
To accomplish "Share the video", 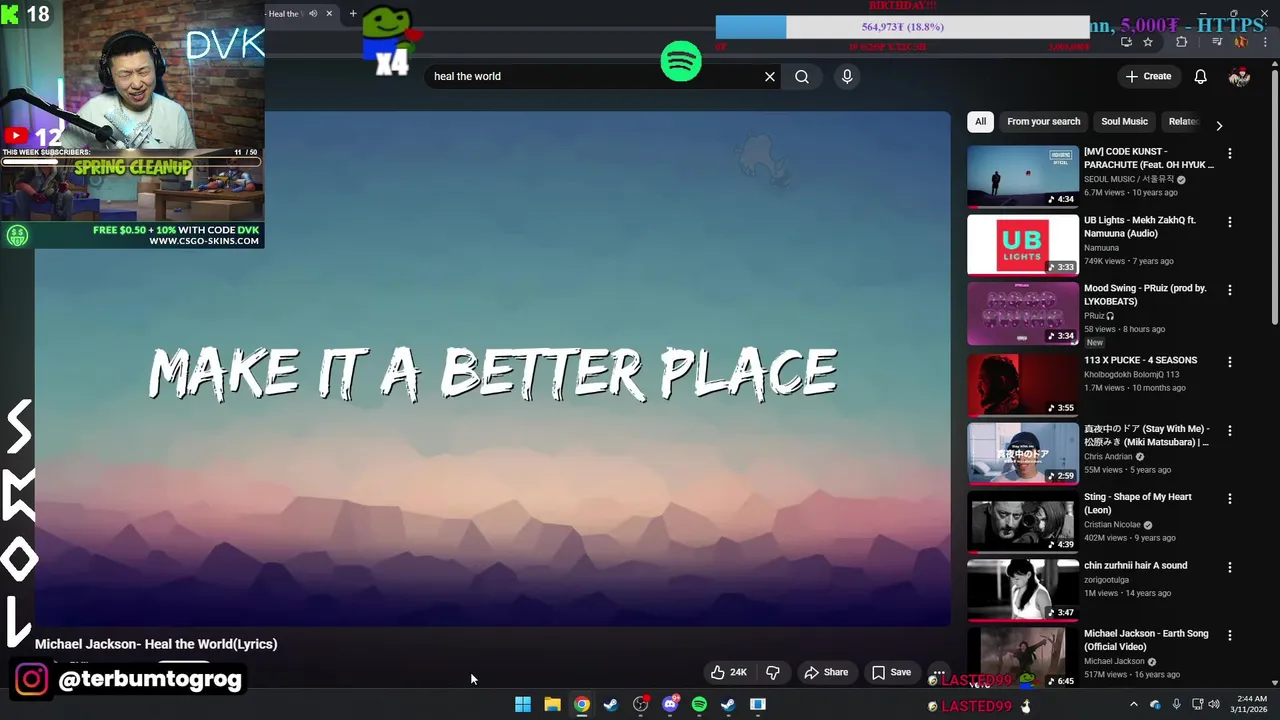I will click(826, 672).
